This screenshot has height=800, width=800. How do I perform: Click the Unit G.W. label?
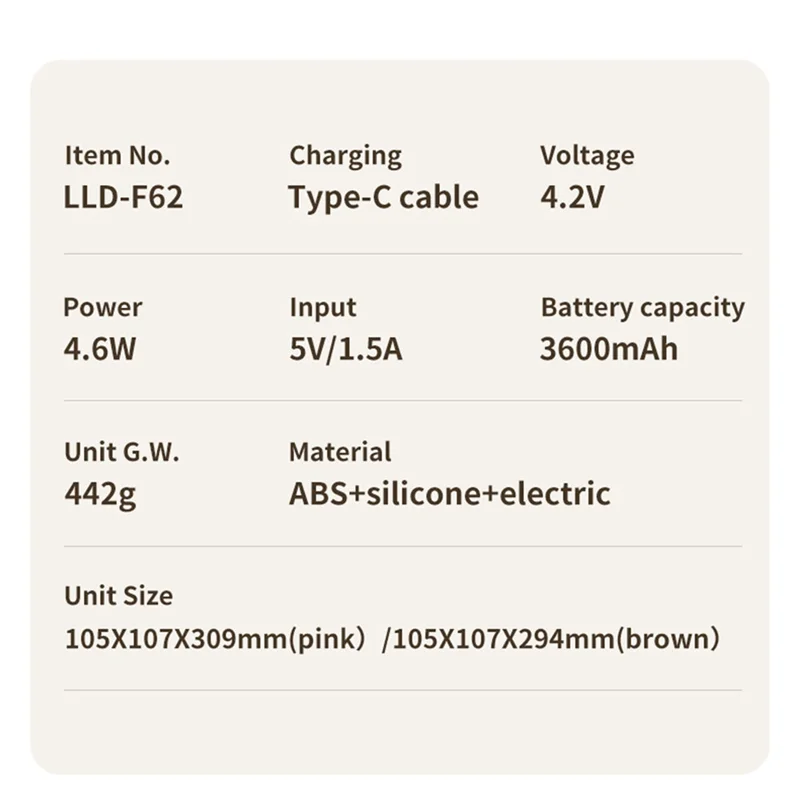(122, 452)
